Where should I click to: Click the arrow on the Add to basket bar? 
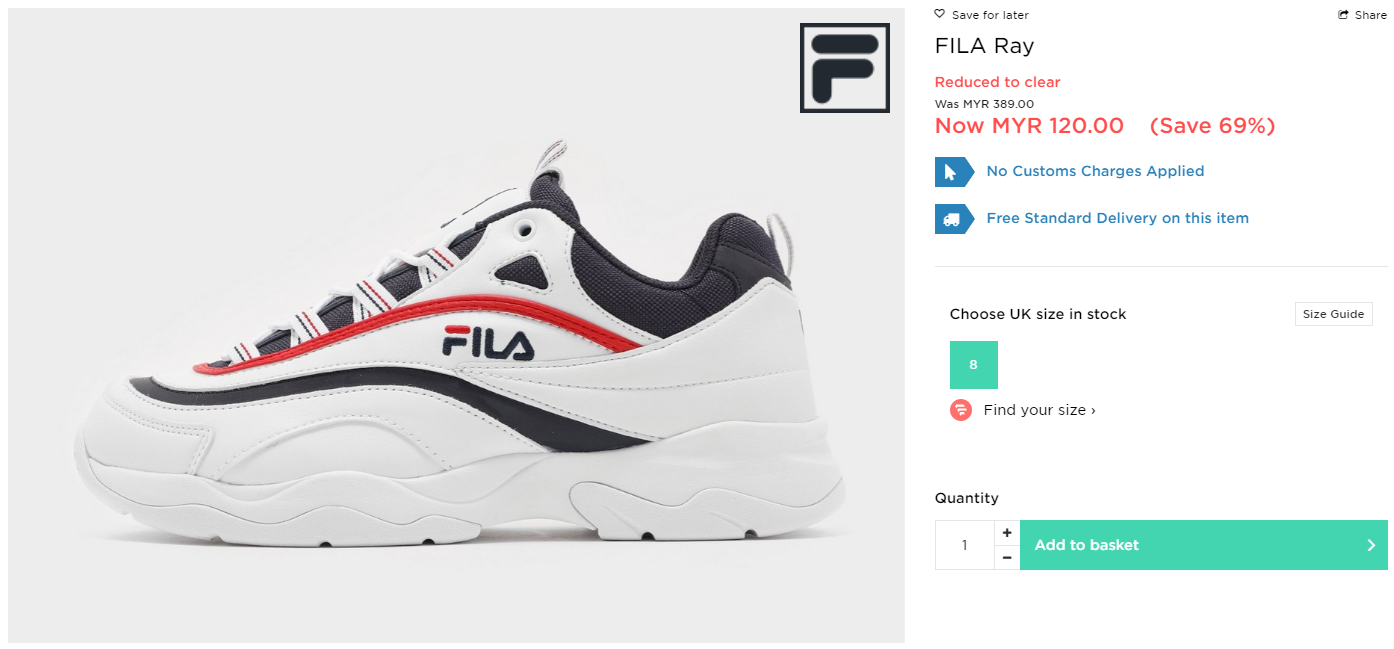(x=1371, y=545)
